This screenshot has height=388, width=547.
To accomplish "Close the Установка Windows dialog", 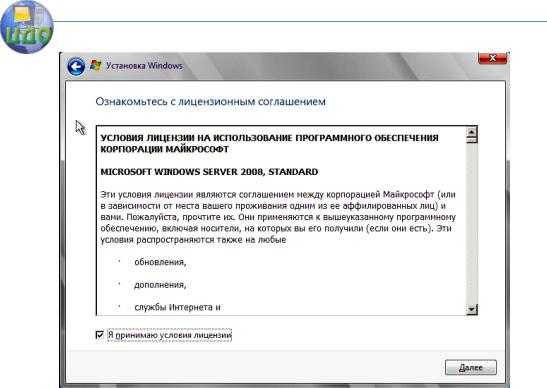I will [x=492, y=58].
